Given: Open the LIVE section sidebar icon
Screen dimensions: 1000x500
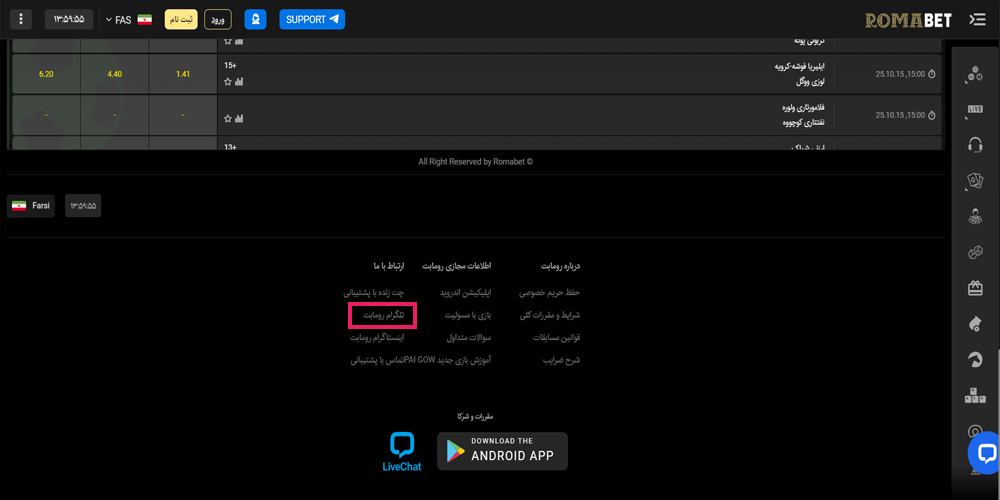Looking at the screenshot, I should (x=974, y=110).
